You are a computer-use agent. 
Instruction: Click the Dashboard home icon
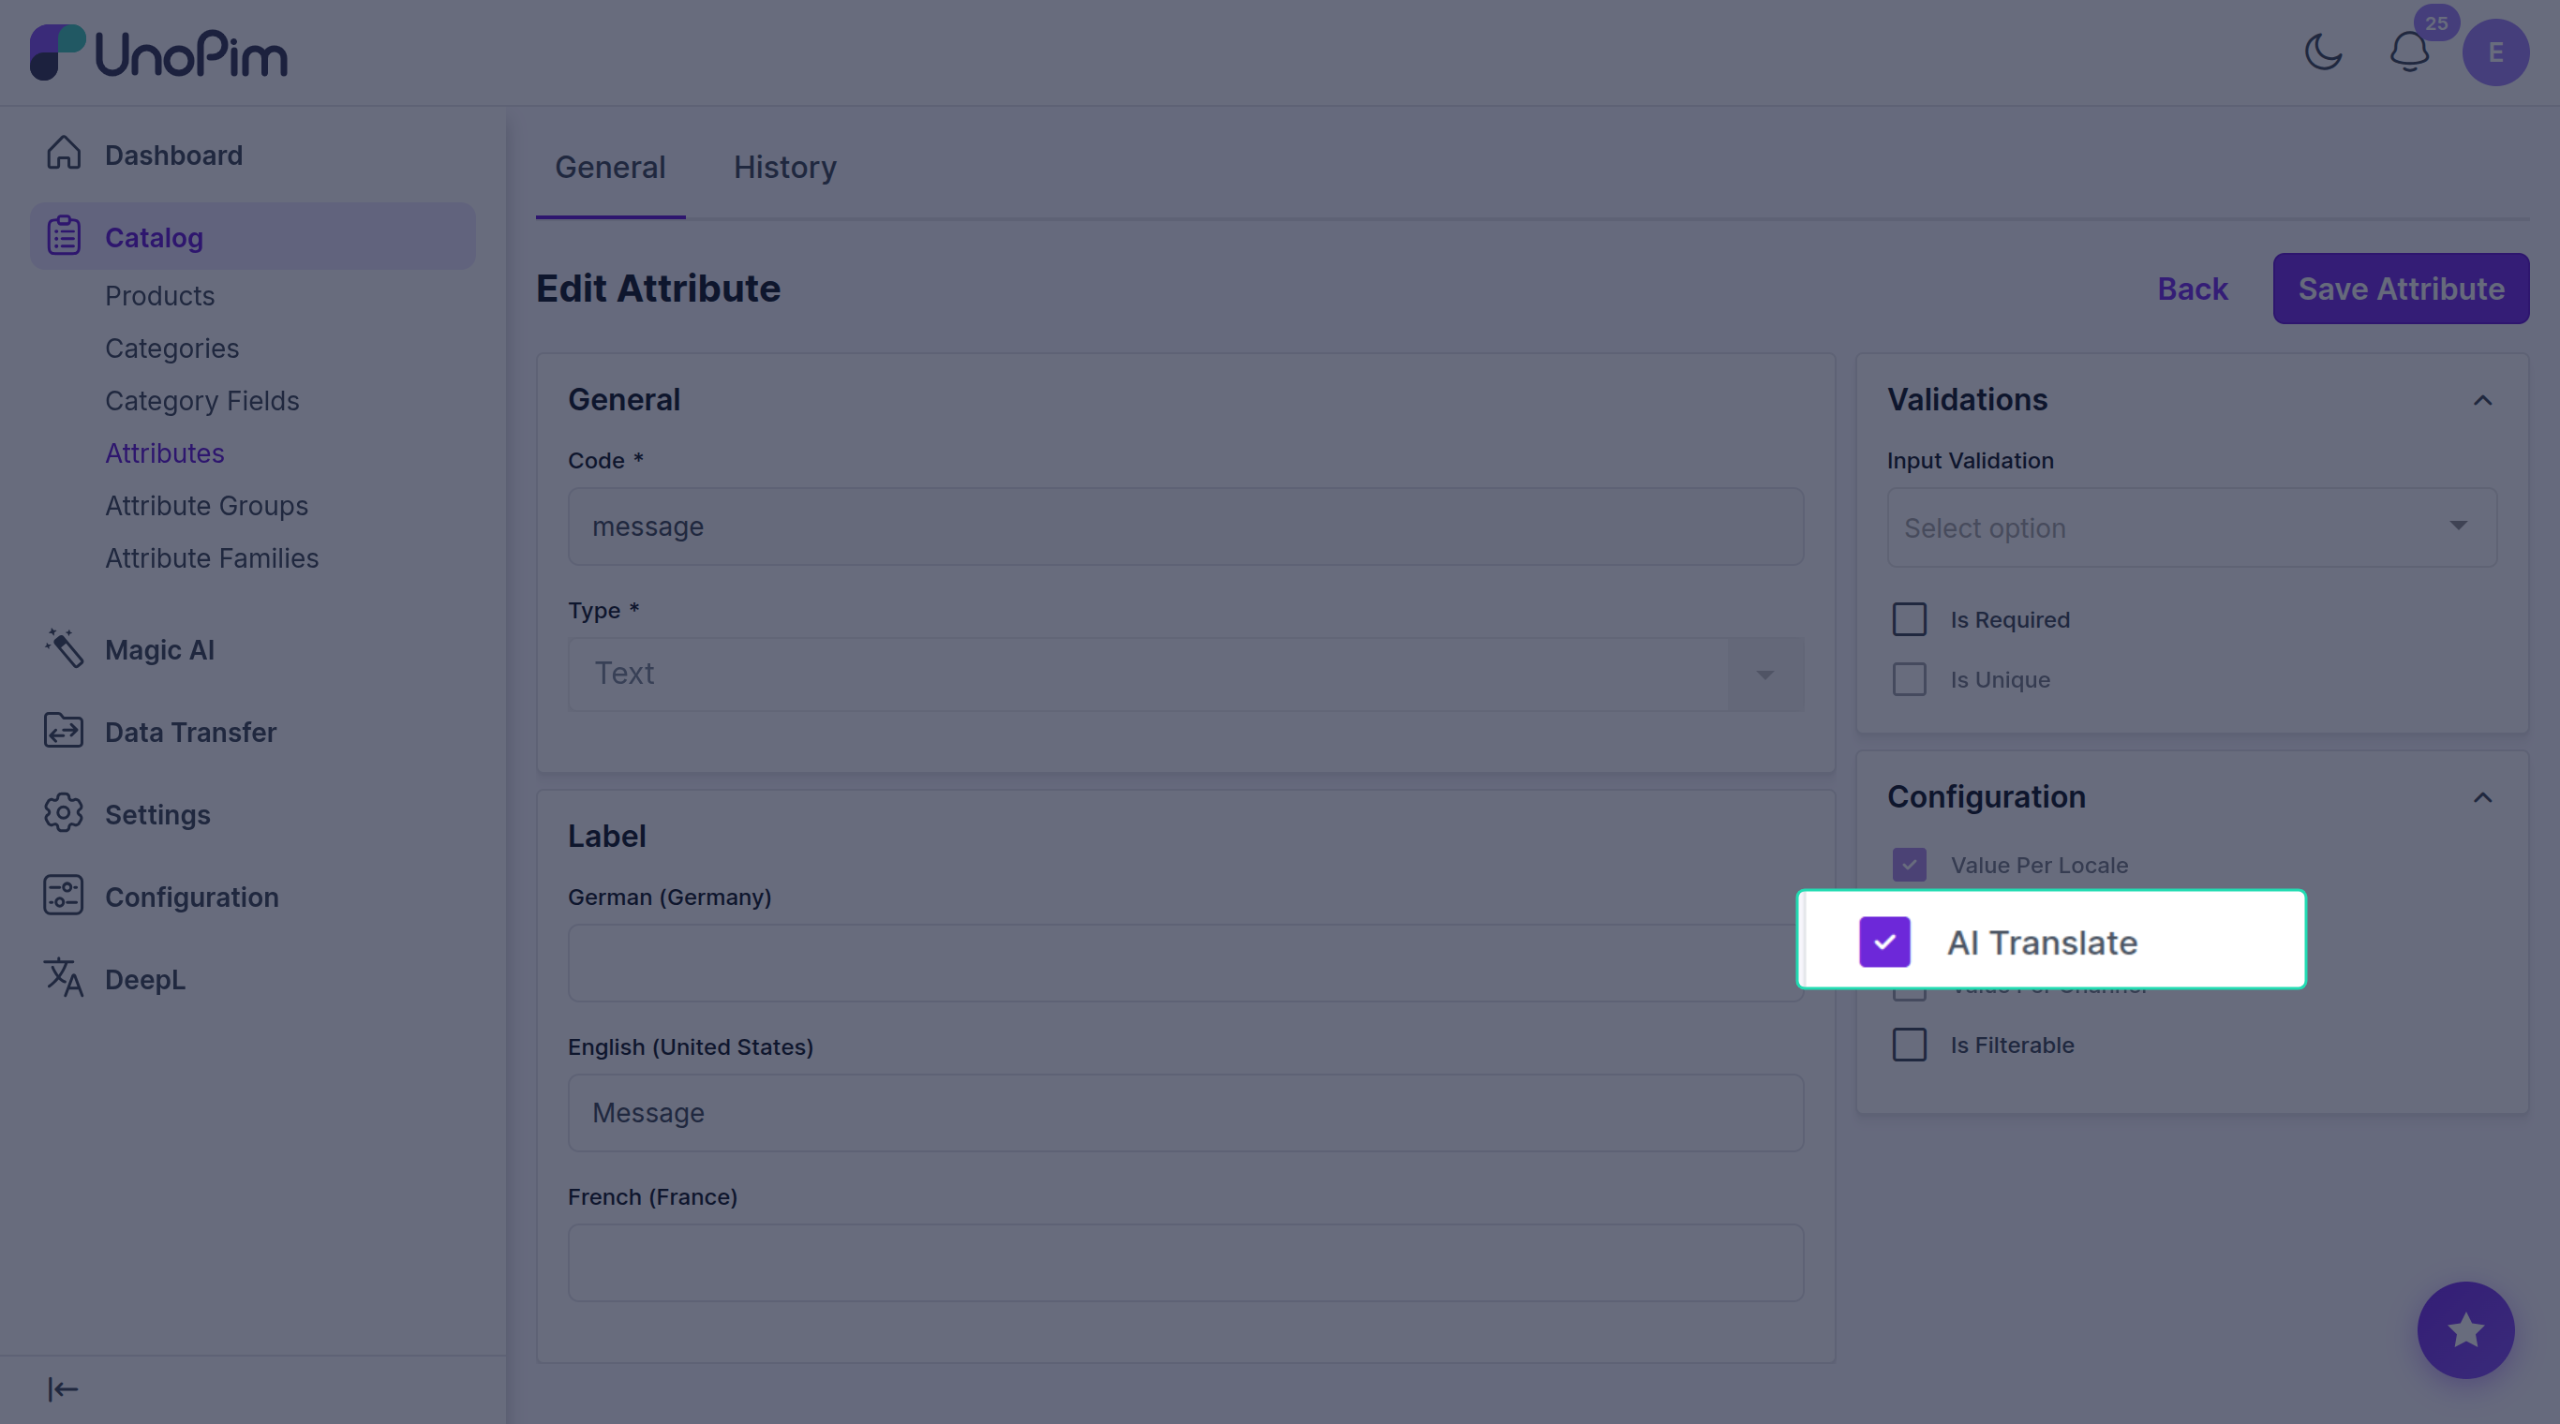click(x=64, y=153)
